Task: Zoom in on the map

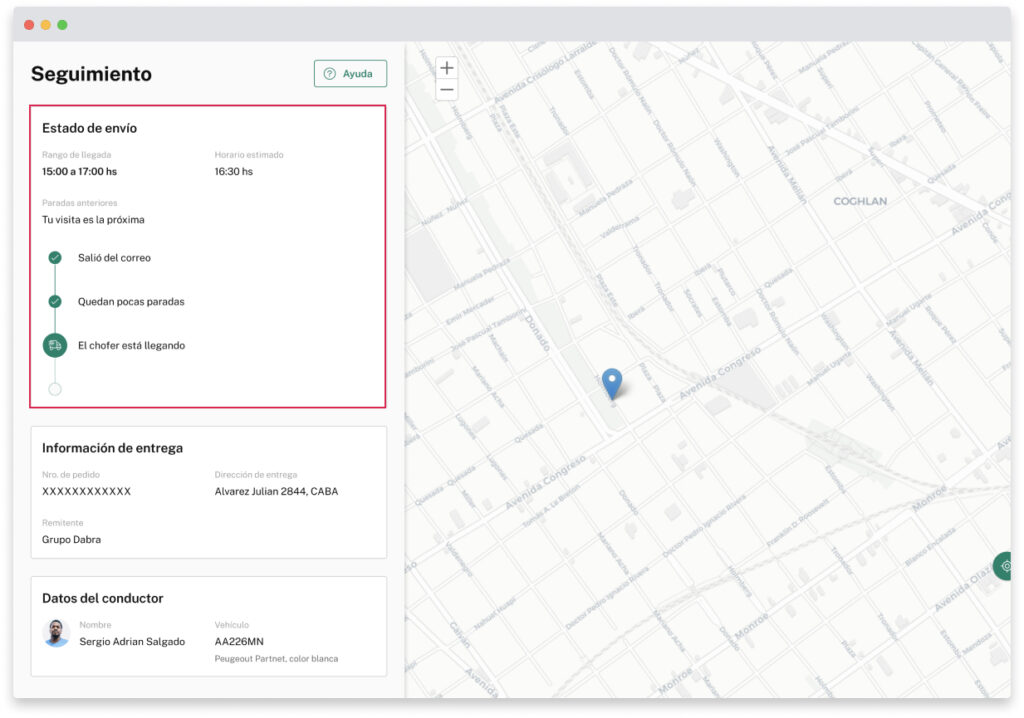Action: [x=447, y=68]
